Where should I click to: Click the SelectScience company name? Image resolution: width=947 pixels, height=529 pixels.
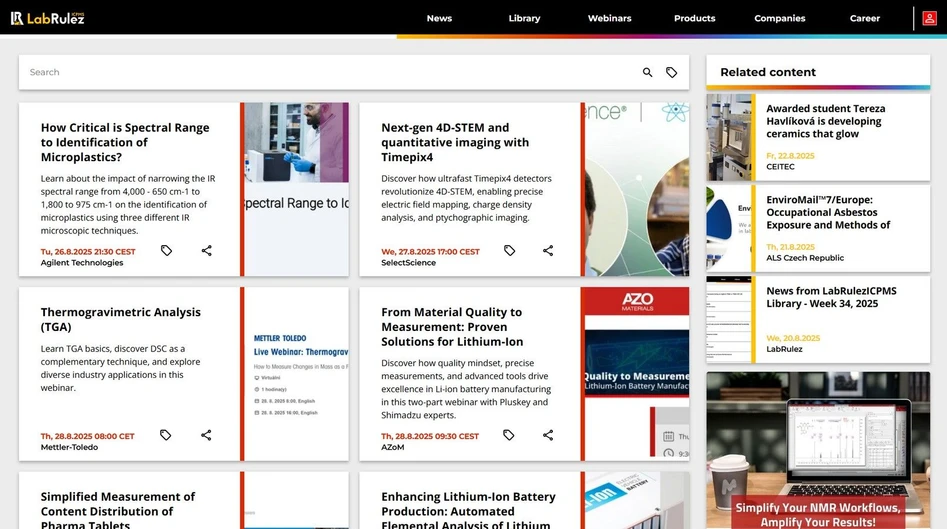(x=408, y=263)
